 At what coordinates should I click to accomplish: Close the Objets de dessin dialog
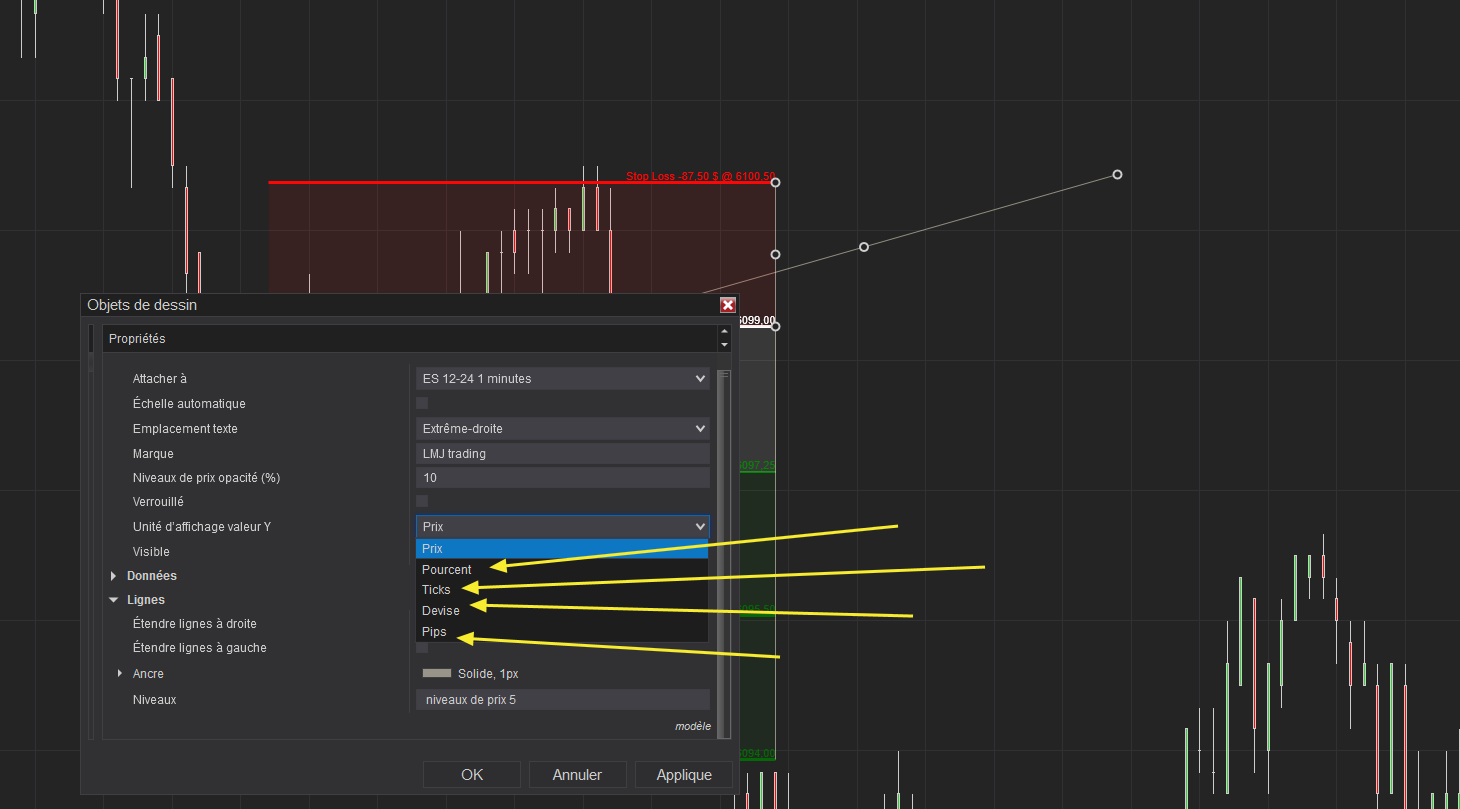[x=727, y=305]
